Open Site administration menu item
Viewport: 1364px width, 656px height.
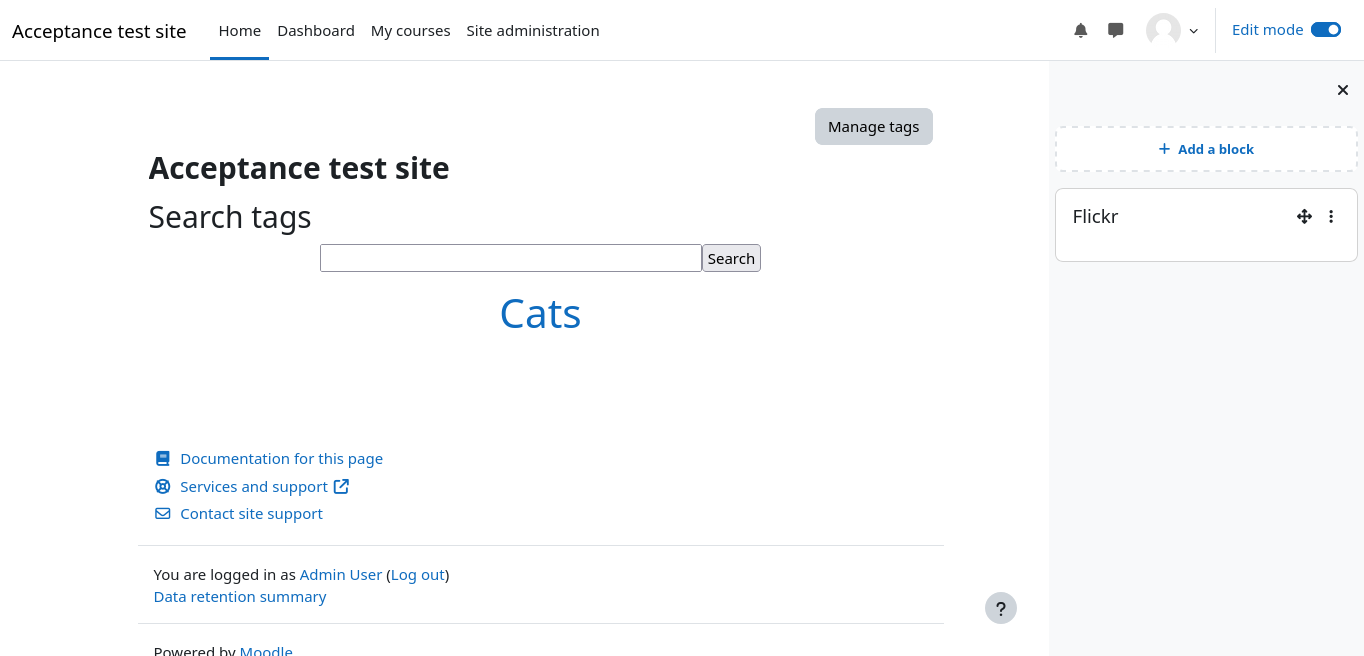533,31
